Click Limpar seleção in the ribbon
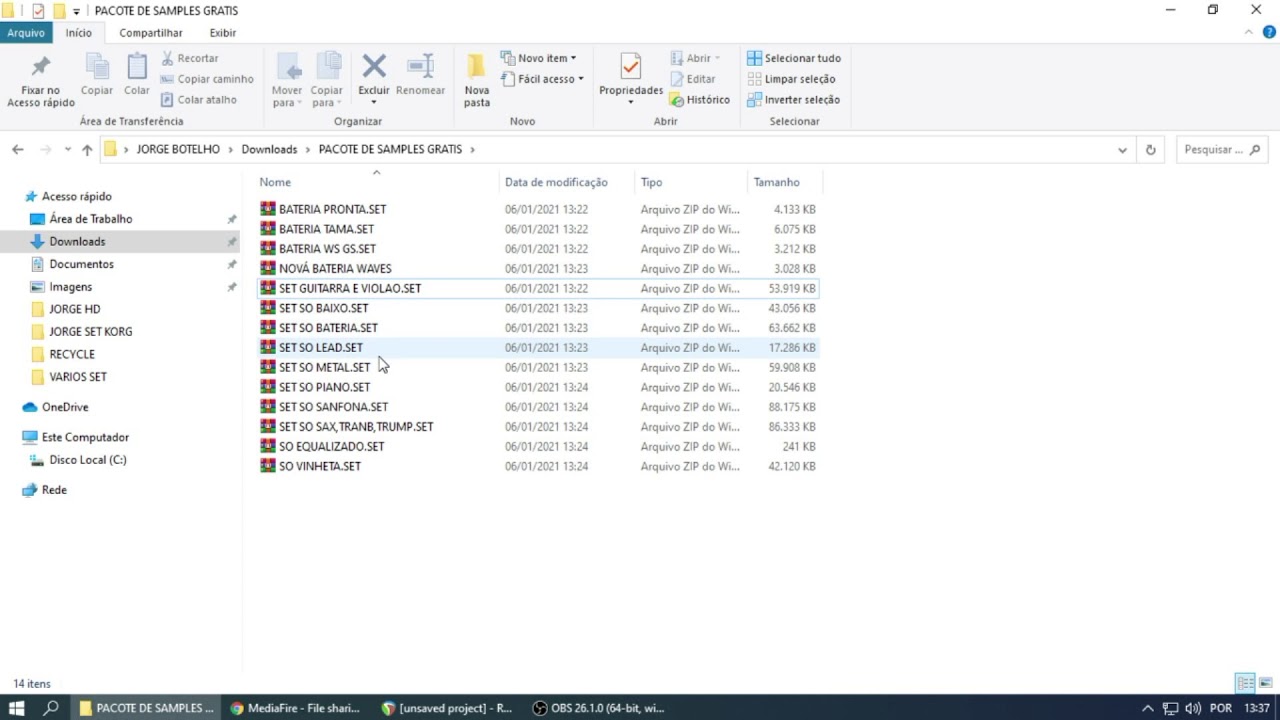1280x720 pixels. tap(791, 79)
